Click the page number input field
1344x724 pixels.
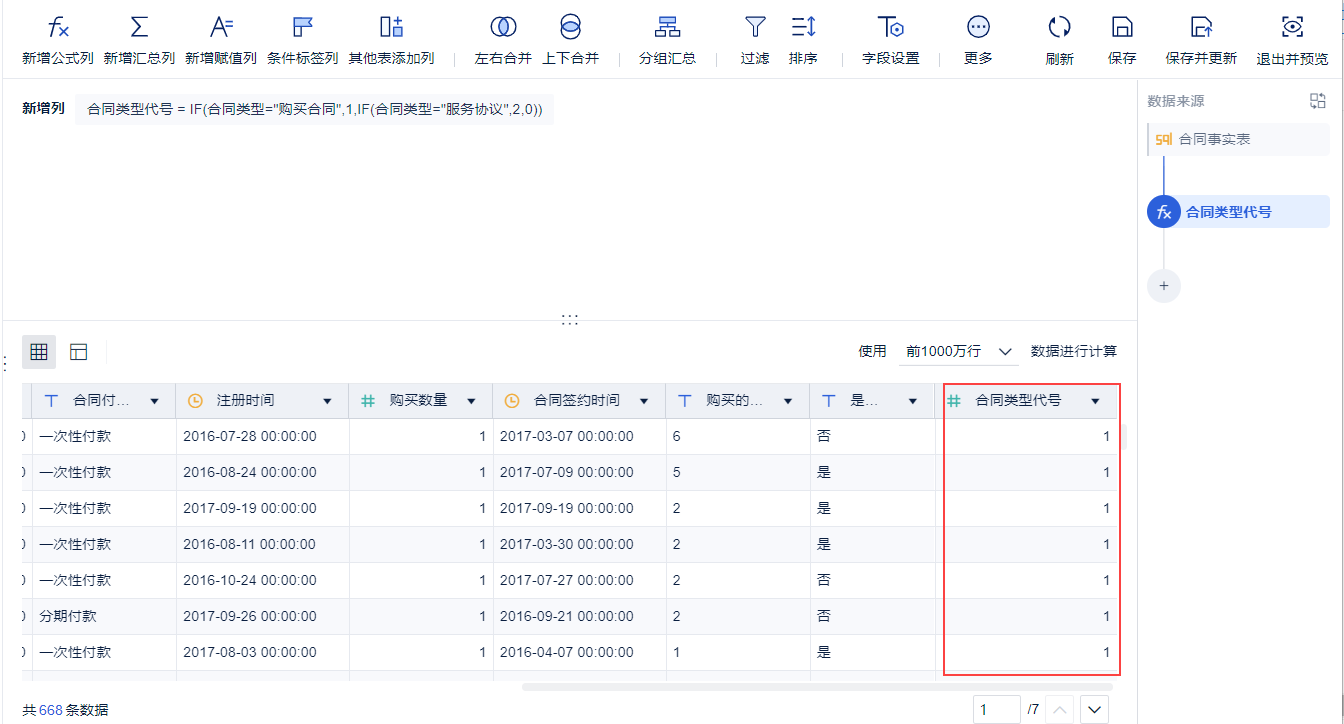996,710
